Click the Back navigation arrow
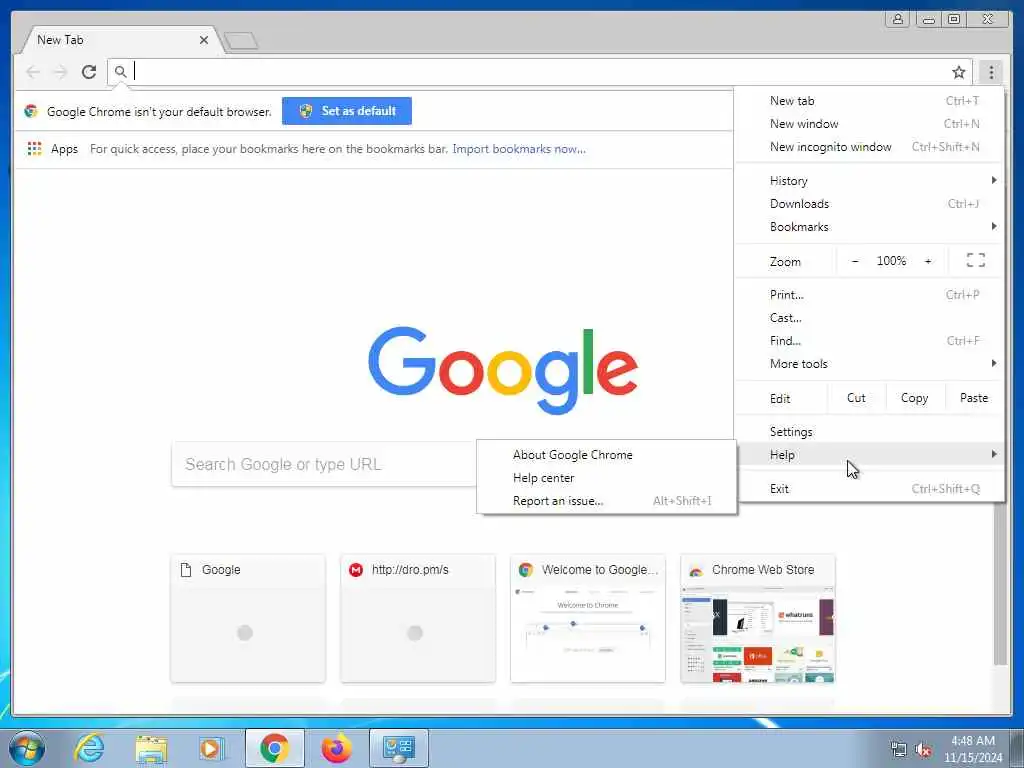Viewport: 1024px width, 768px height. (33, 72)
